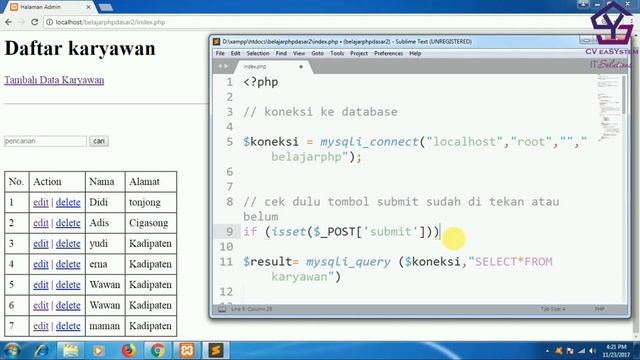Click the taskbar clock

click(616, 351)
